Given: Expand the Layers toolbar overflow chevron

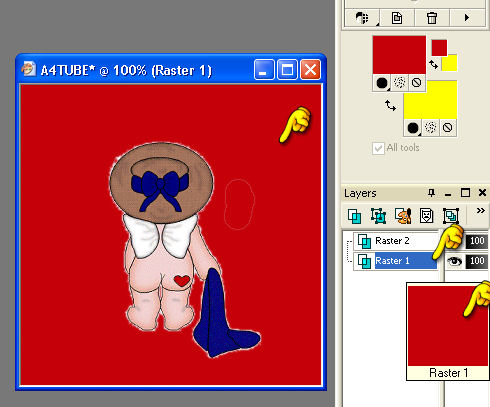Looking at the screenshot, I should point(480,210).
